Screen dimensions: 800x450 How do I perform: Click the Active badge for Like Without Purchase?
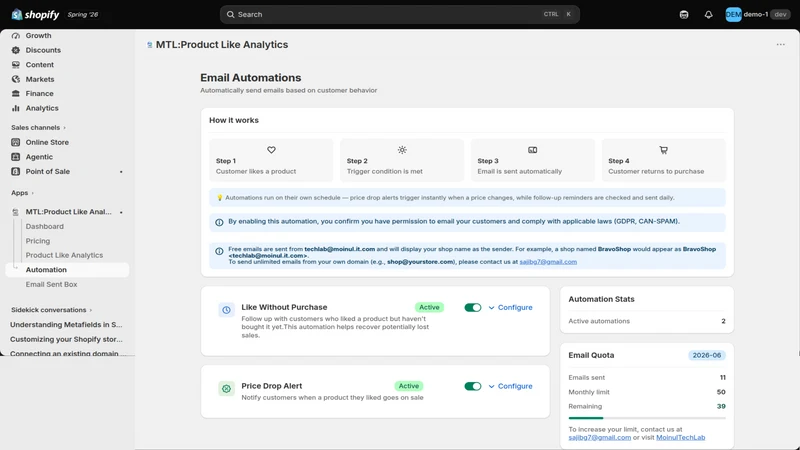point(429,308)
